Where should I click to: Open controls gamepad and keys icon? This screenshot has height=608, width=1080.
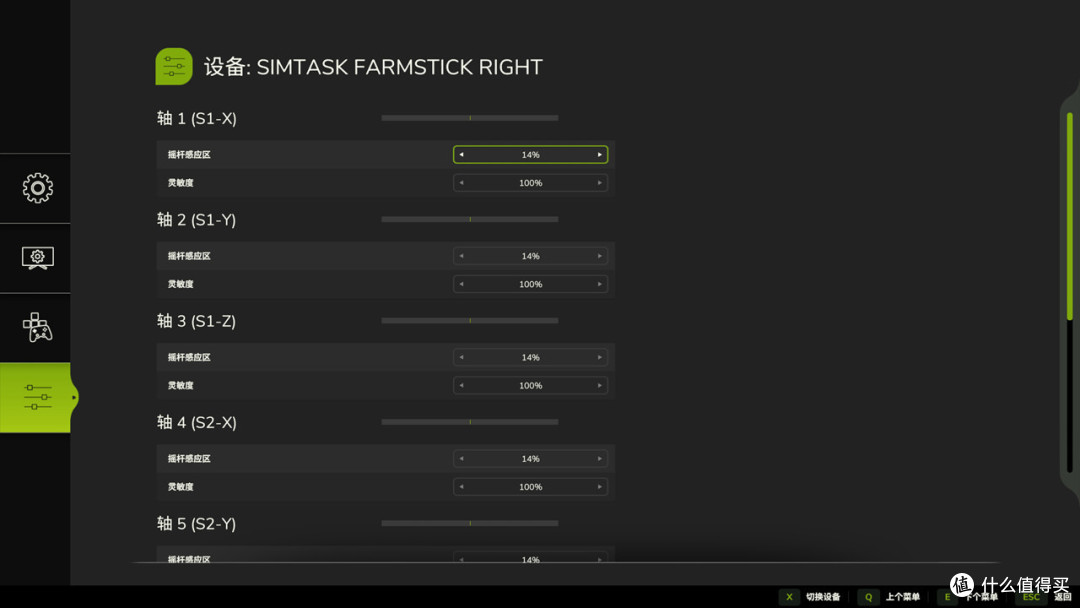37,328
